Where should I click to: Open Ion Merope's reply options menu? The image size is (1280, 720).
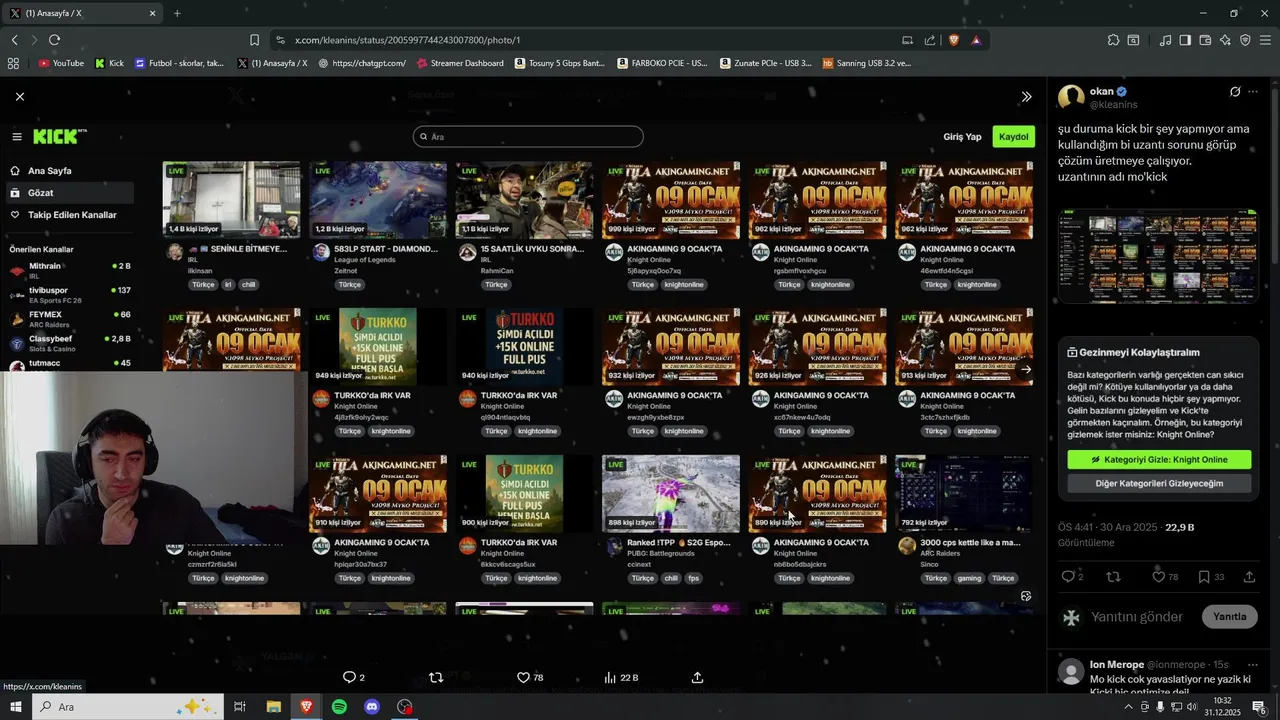point(1254,665)
